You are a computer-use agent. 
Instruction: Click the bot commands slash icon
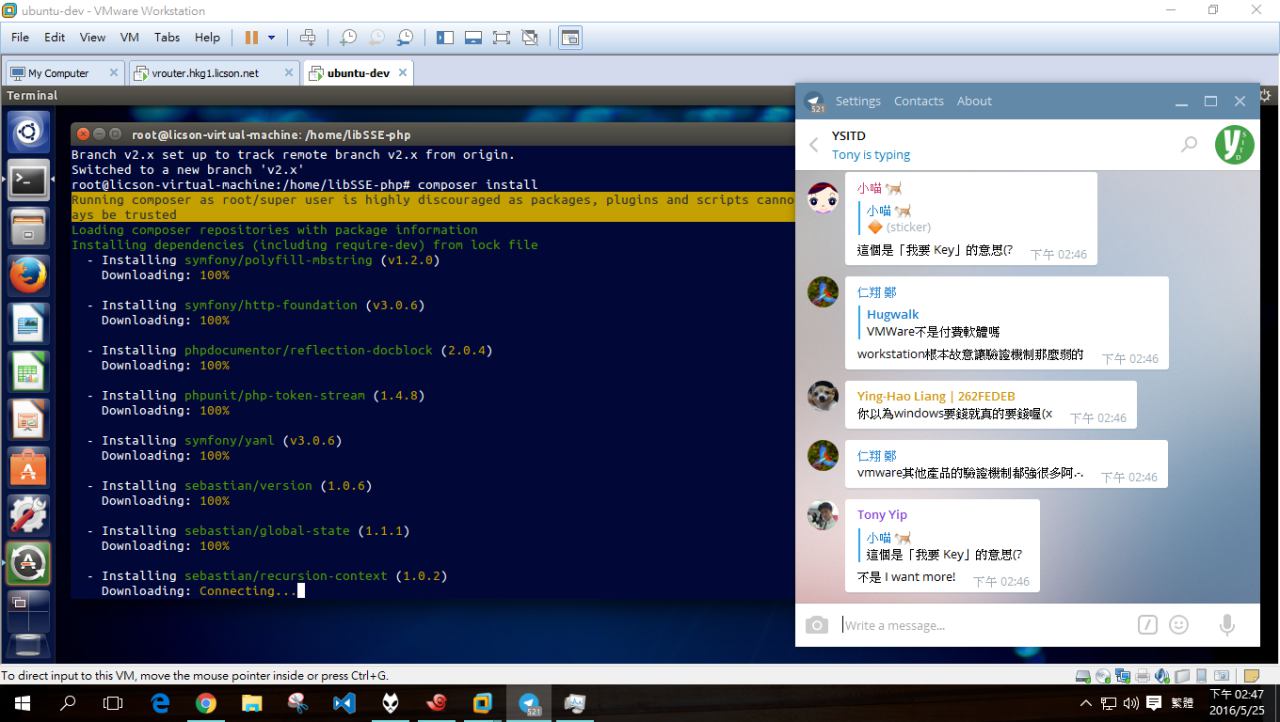1147,625
